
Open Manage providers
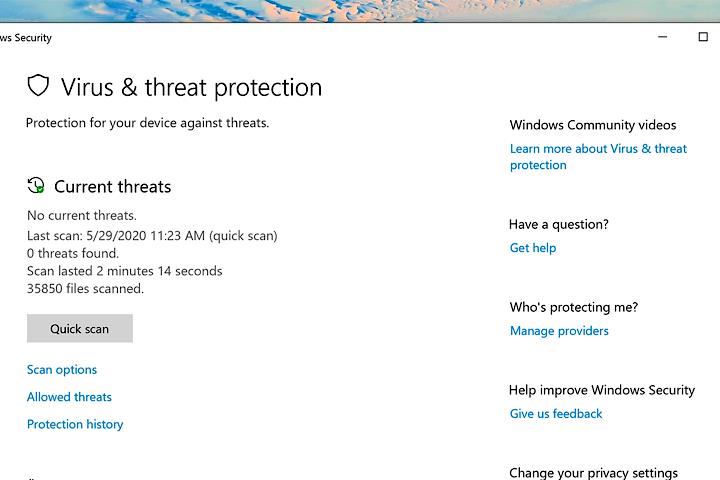pyautogui.click(x=559, y=331)
